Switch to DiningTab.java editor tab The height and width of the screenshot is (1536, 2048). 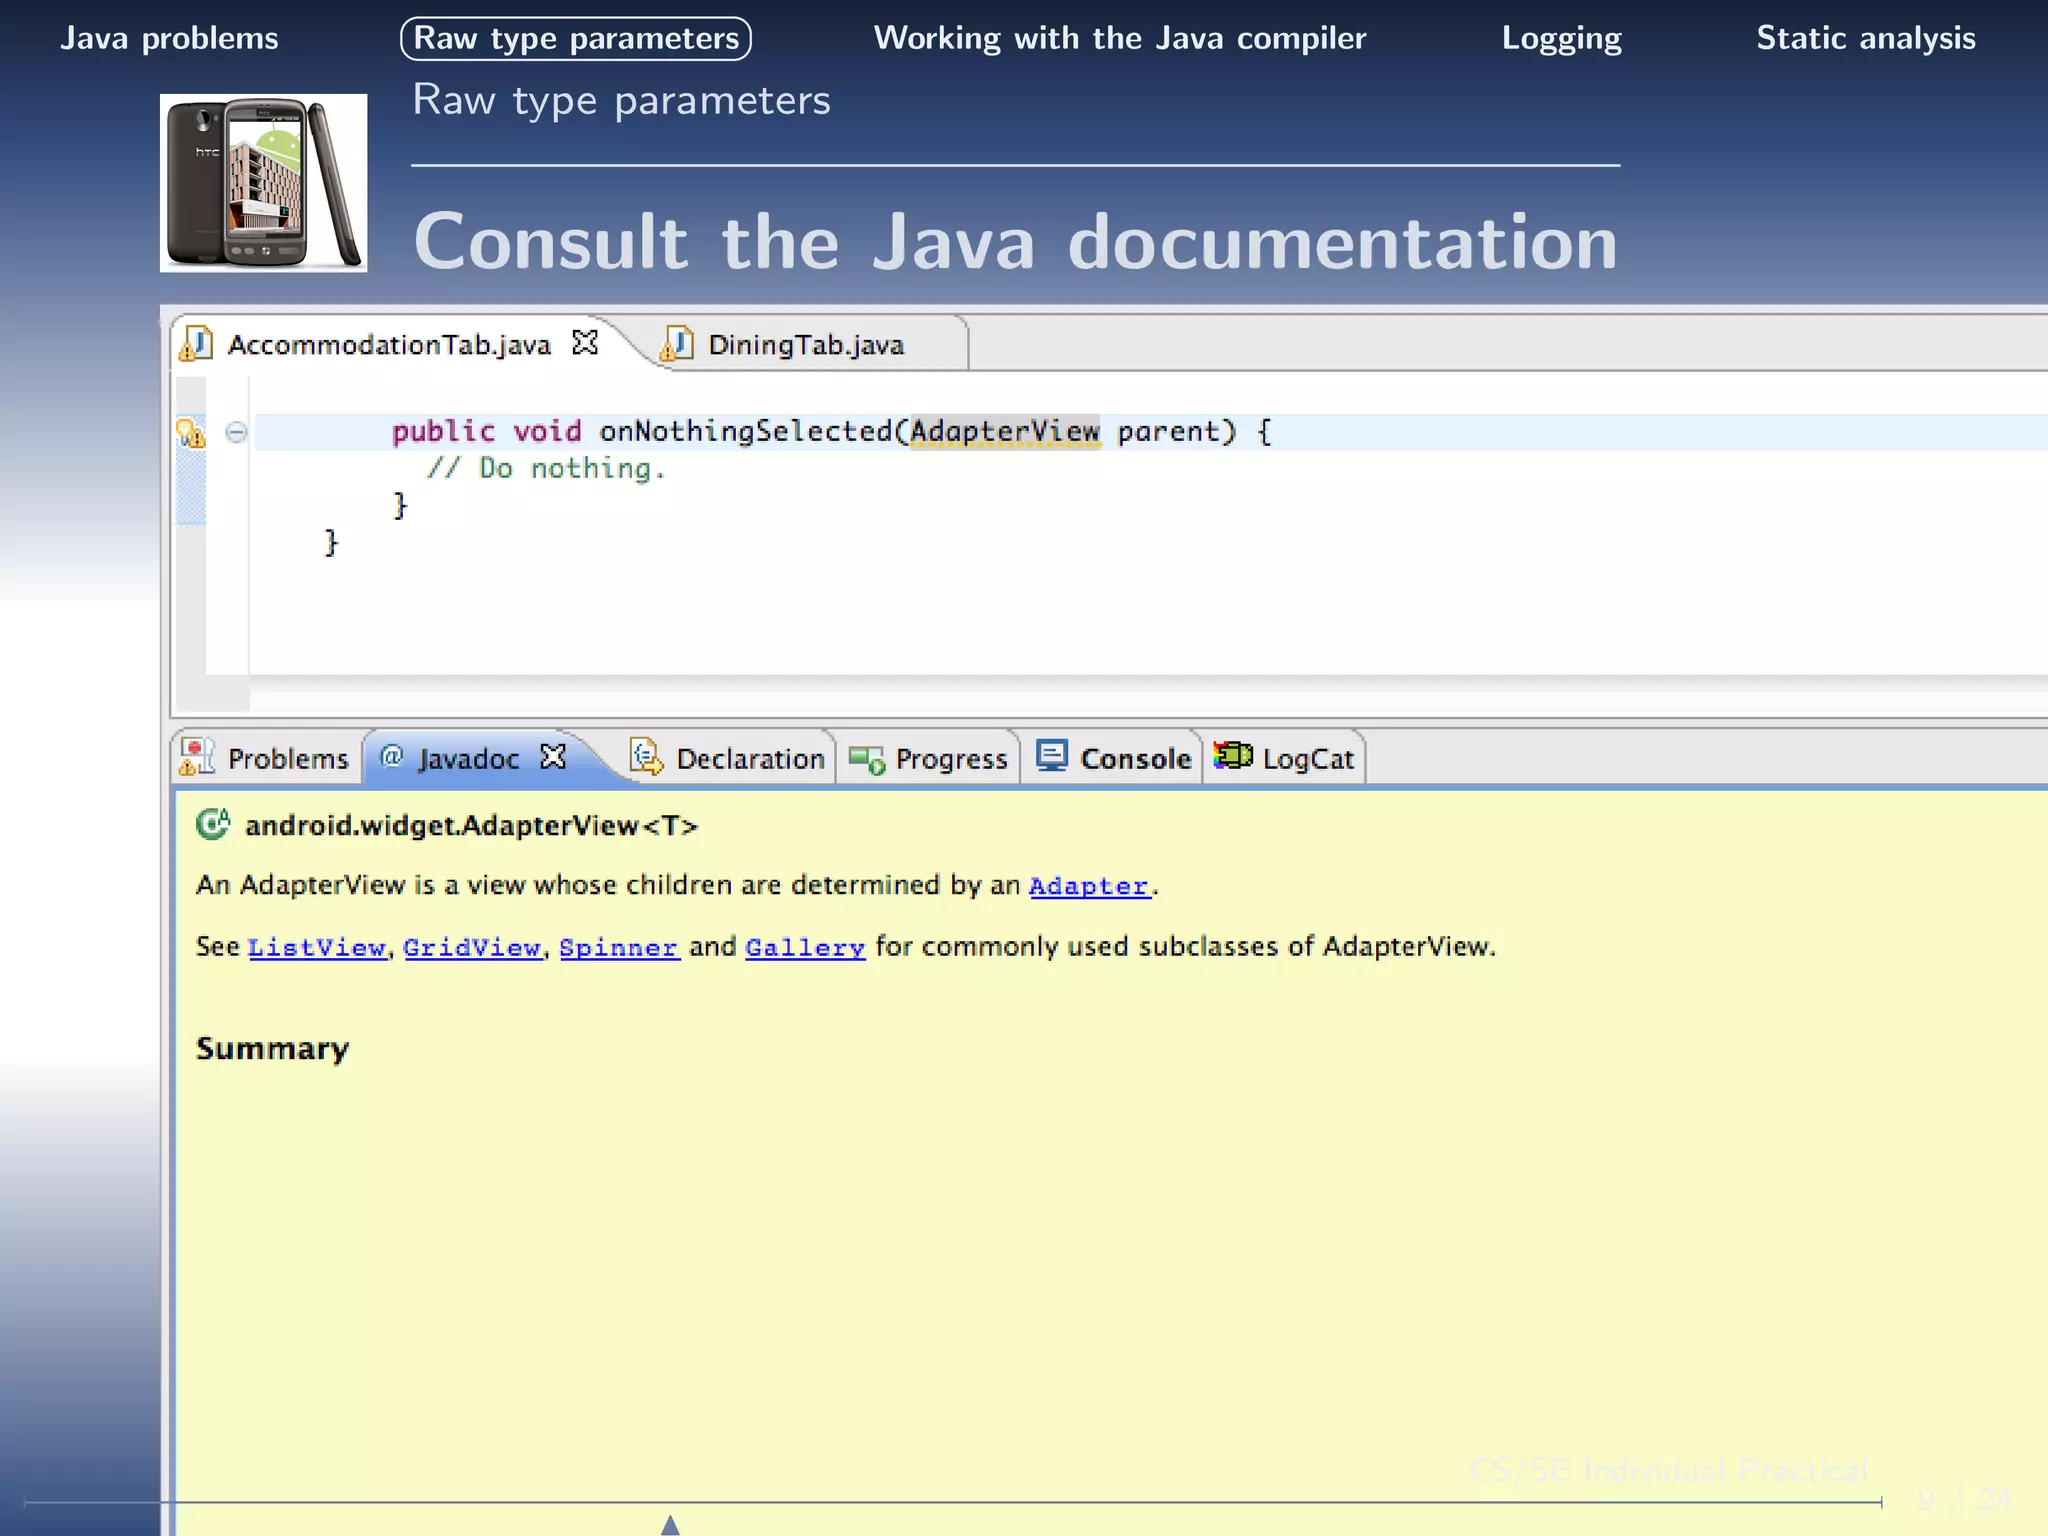click(x=806, y=344)
